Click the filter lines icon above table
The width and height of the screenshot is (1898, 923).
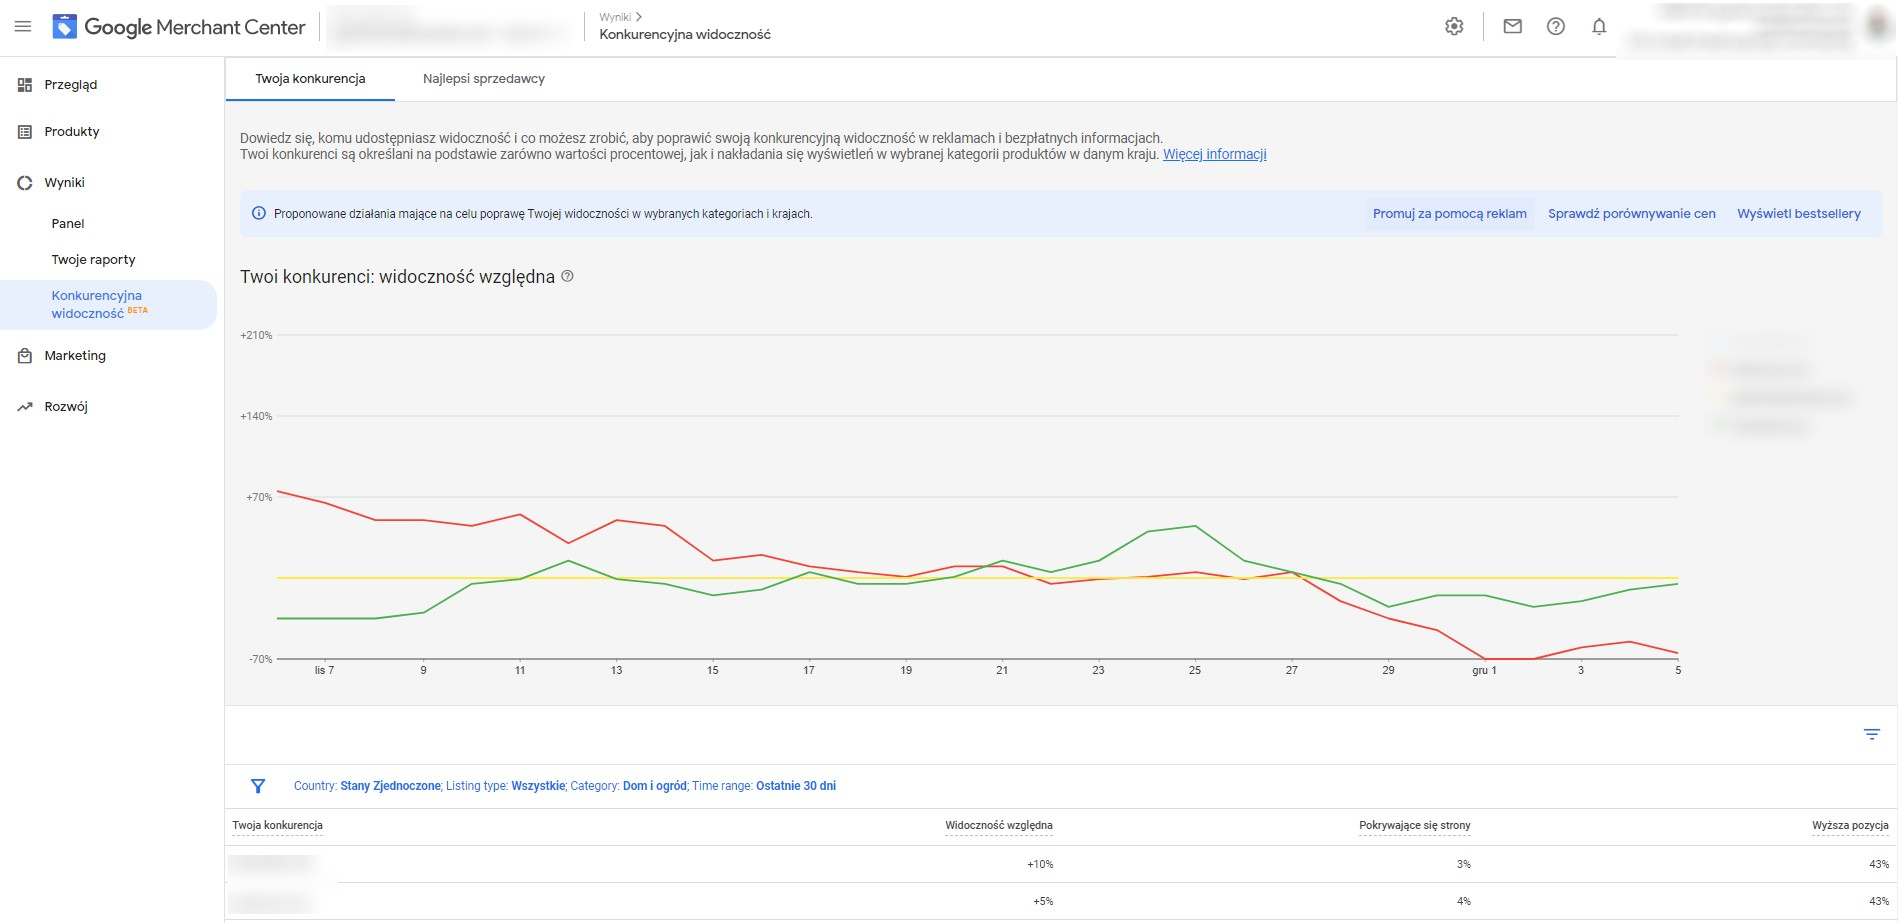1872,735
